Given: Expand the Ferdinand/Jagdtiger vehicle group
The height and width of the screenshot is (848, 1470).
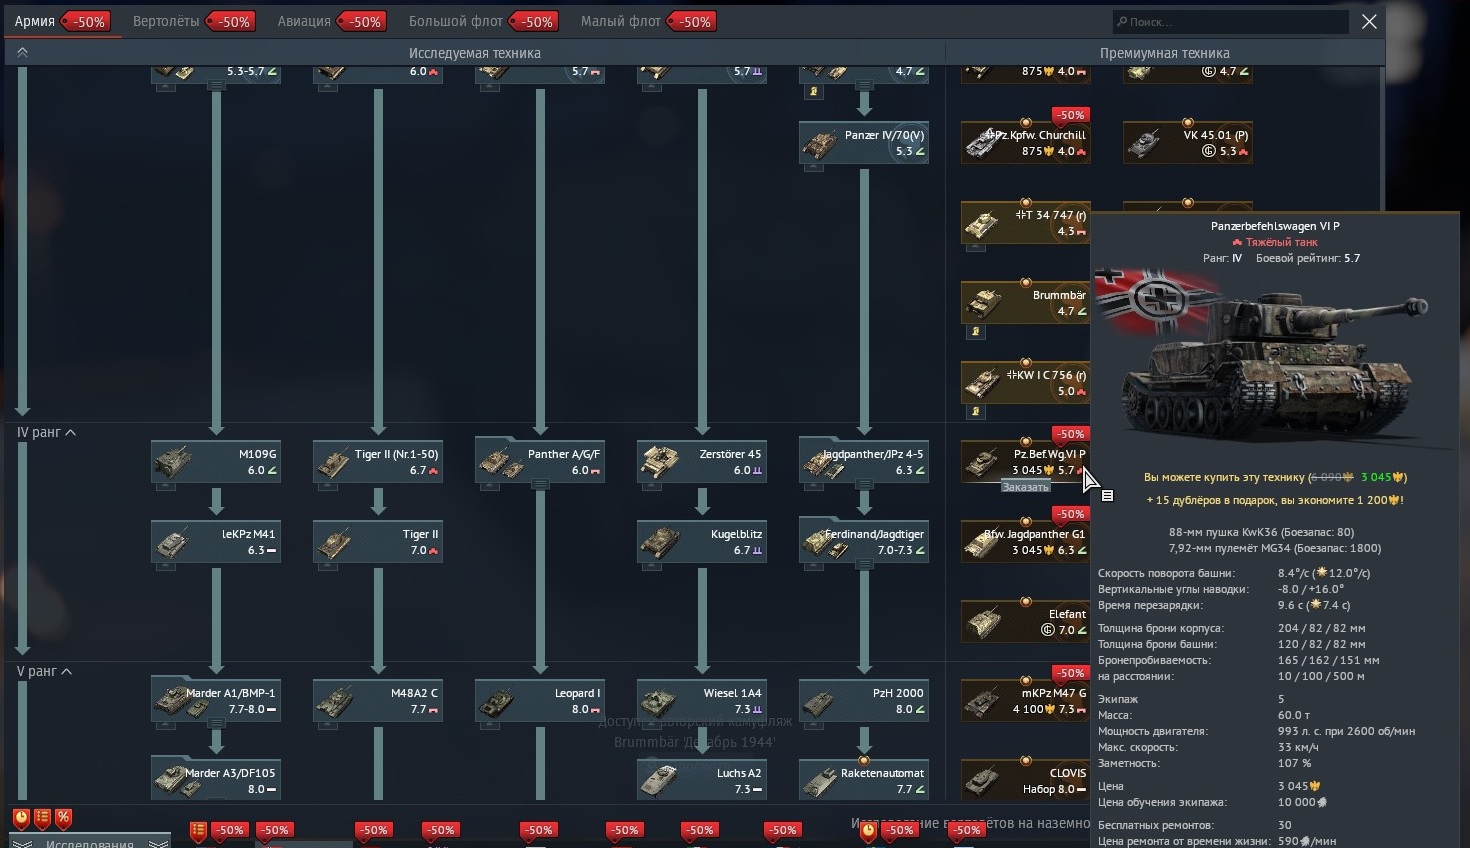Looking at the screenshot, I should click(864, 564).
